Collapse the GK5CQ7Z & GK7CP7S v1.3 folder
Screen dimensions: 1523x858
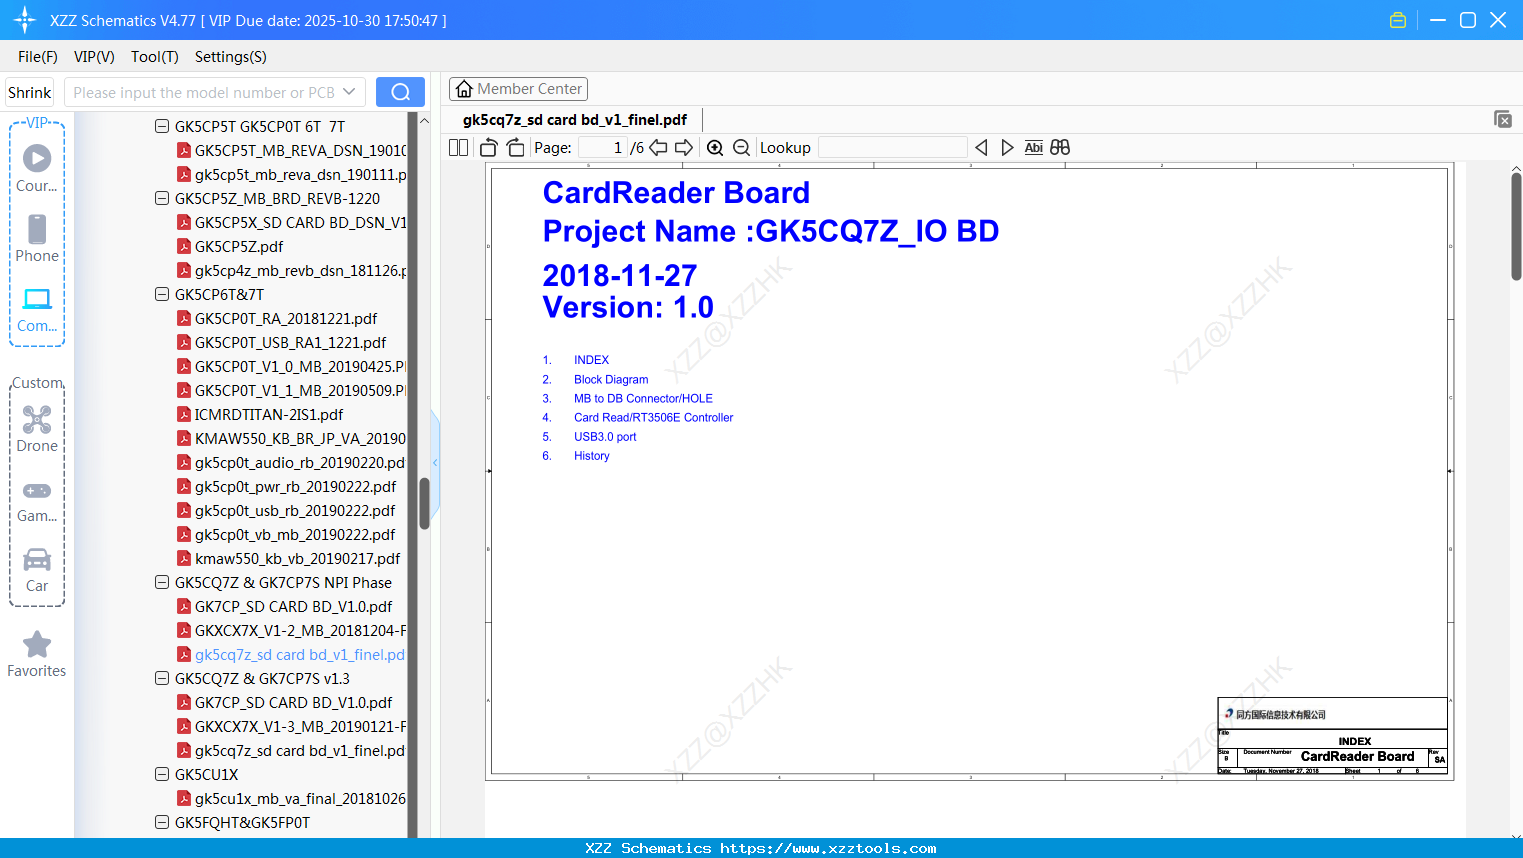pyautogui.click(x=162, y=678)
